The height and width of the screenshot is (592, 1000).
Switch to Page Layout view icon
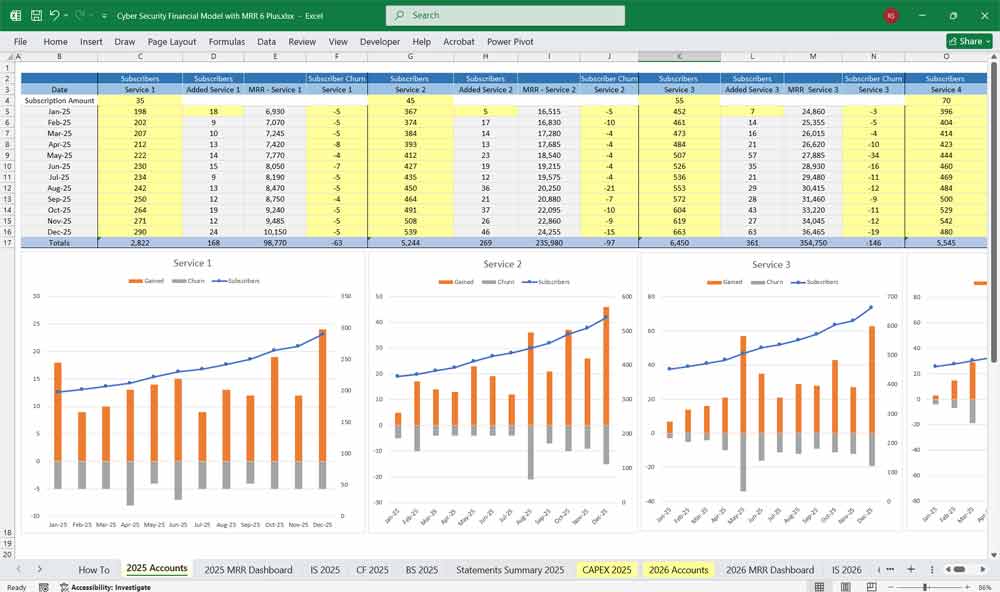tap(846, 587)
